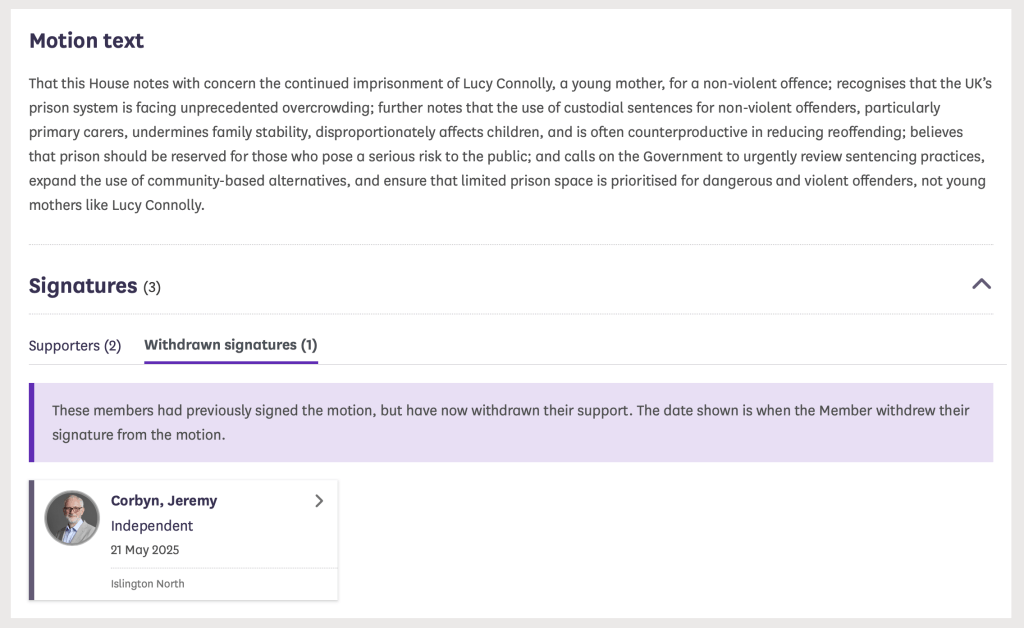Click the Islington North constituency label
This screenshot has width=1024, height=628.
(147, 584)
